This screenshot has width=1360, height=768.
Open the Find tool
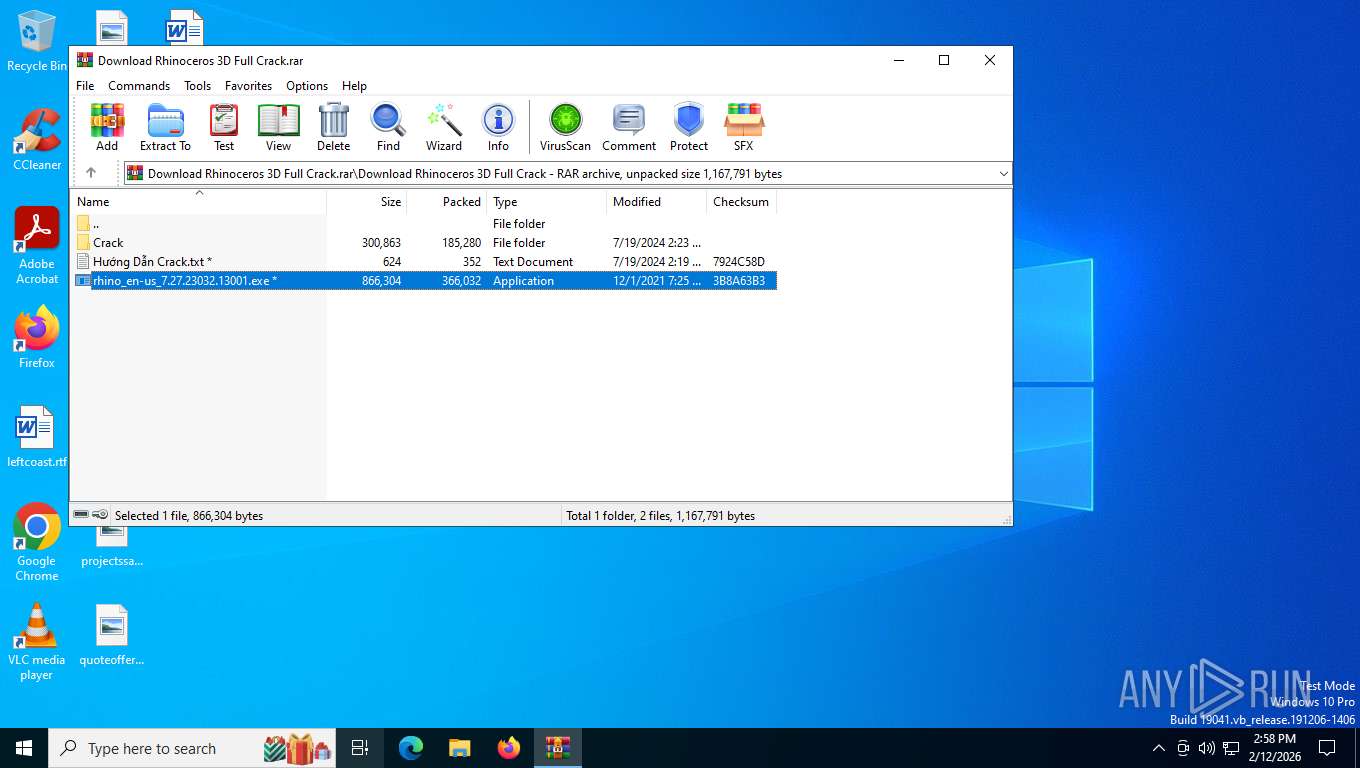(388, 127)
